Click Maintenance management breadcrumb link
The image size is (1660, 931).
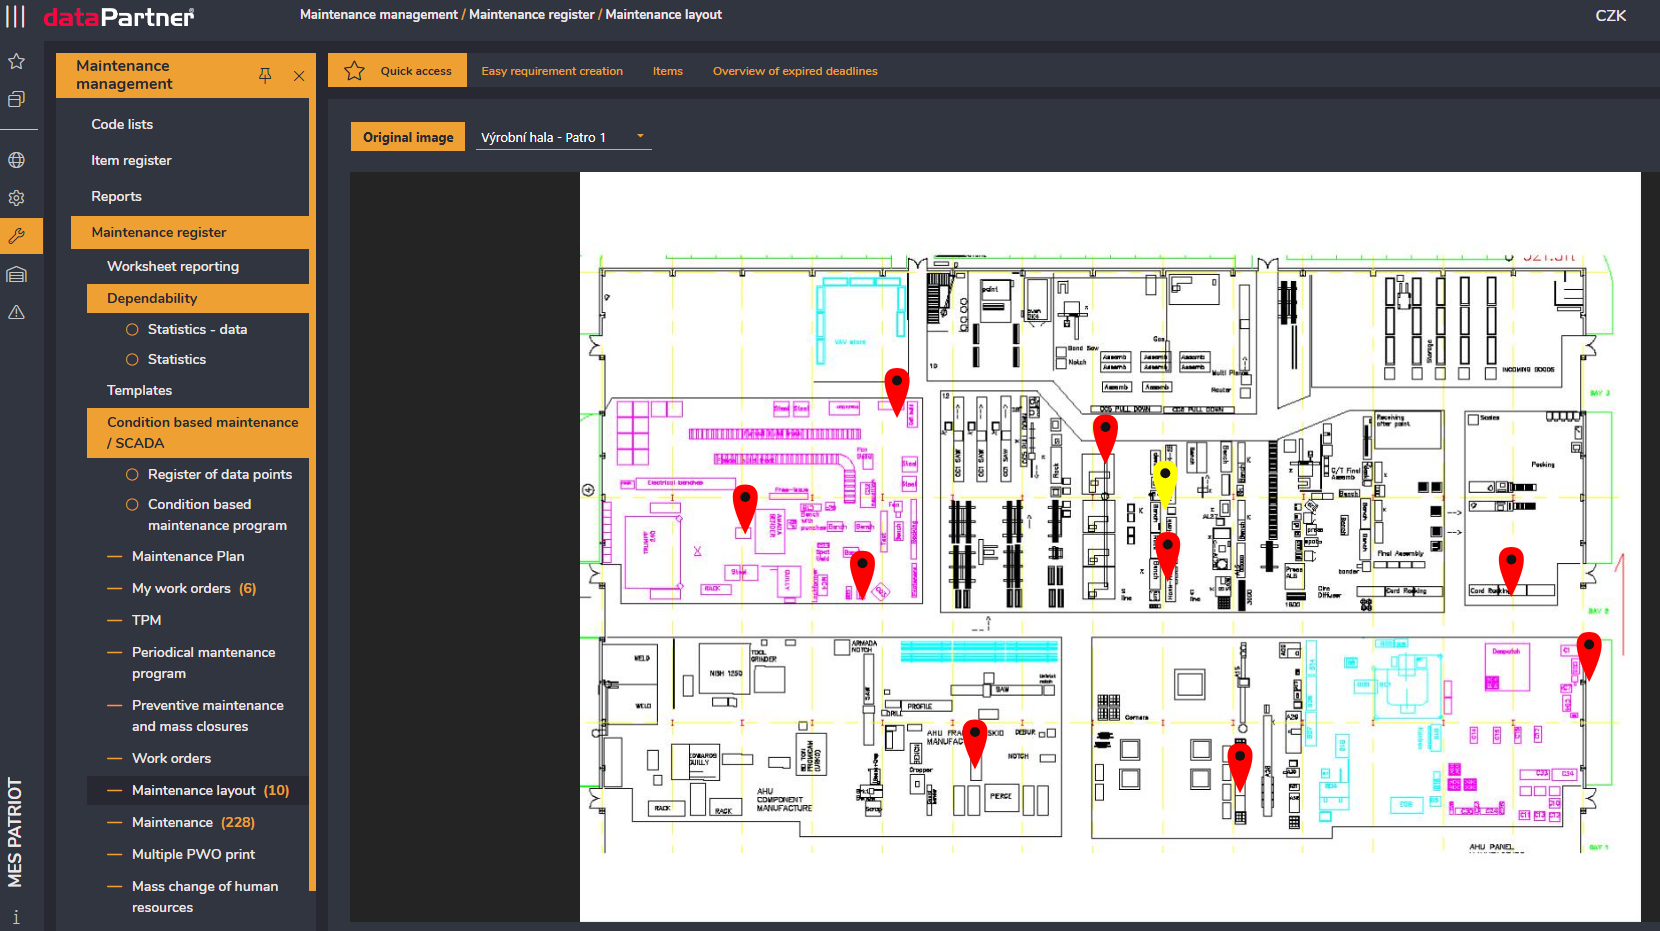[379, 15]
